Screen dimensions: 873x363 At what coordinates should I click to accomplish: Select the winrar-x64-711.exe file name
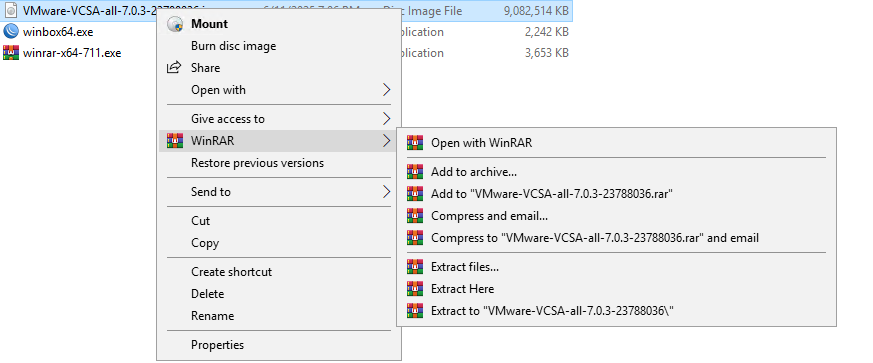[x=72, y=53]
